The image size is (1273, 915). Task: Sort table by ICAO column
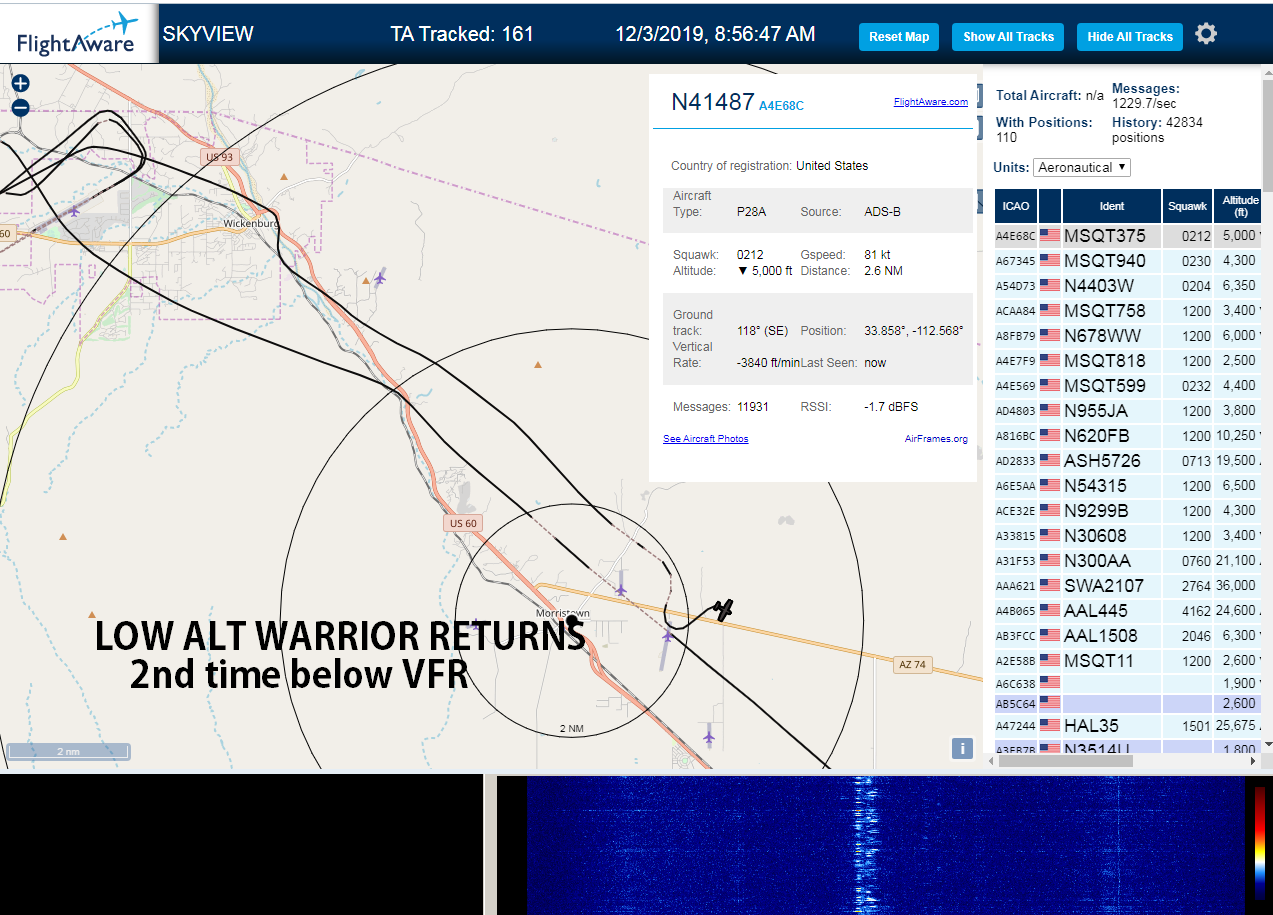pos(1016,206)
